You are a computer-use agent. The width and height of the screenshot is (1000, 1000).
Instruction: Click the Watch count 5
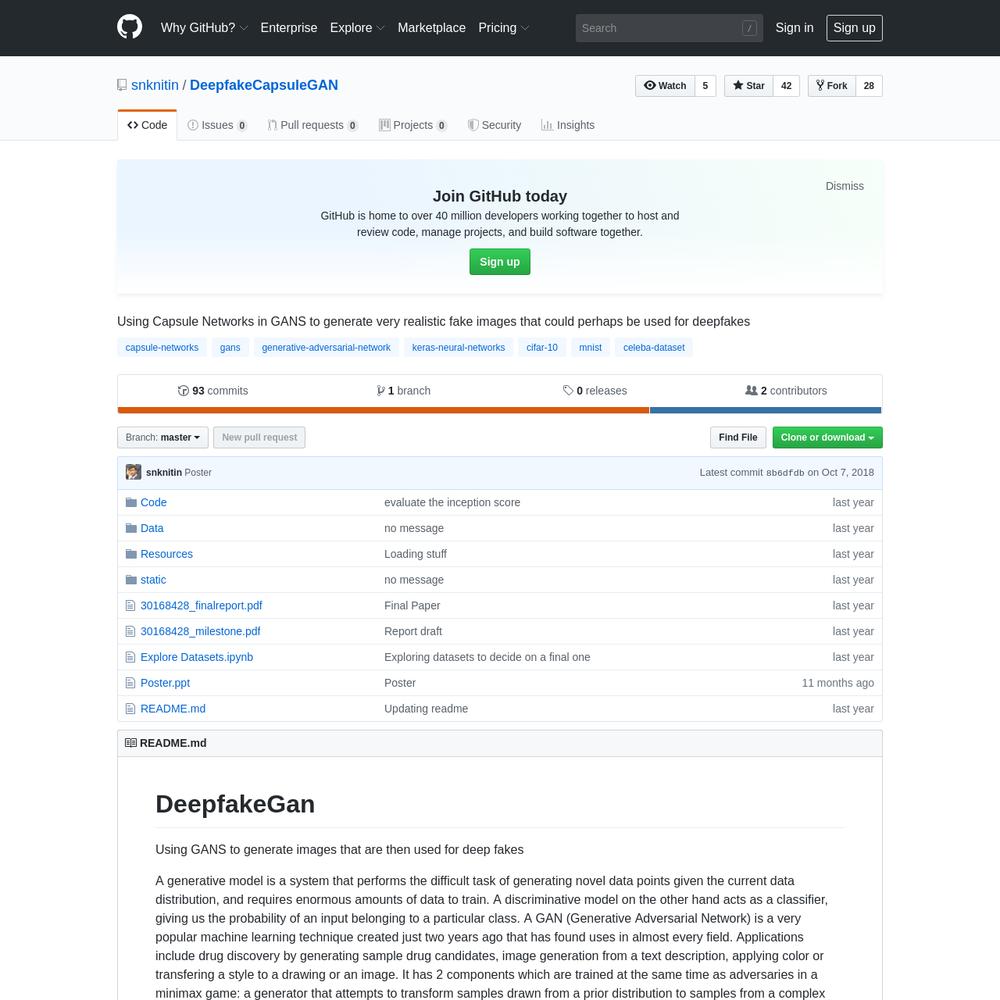point(705,85)
